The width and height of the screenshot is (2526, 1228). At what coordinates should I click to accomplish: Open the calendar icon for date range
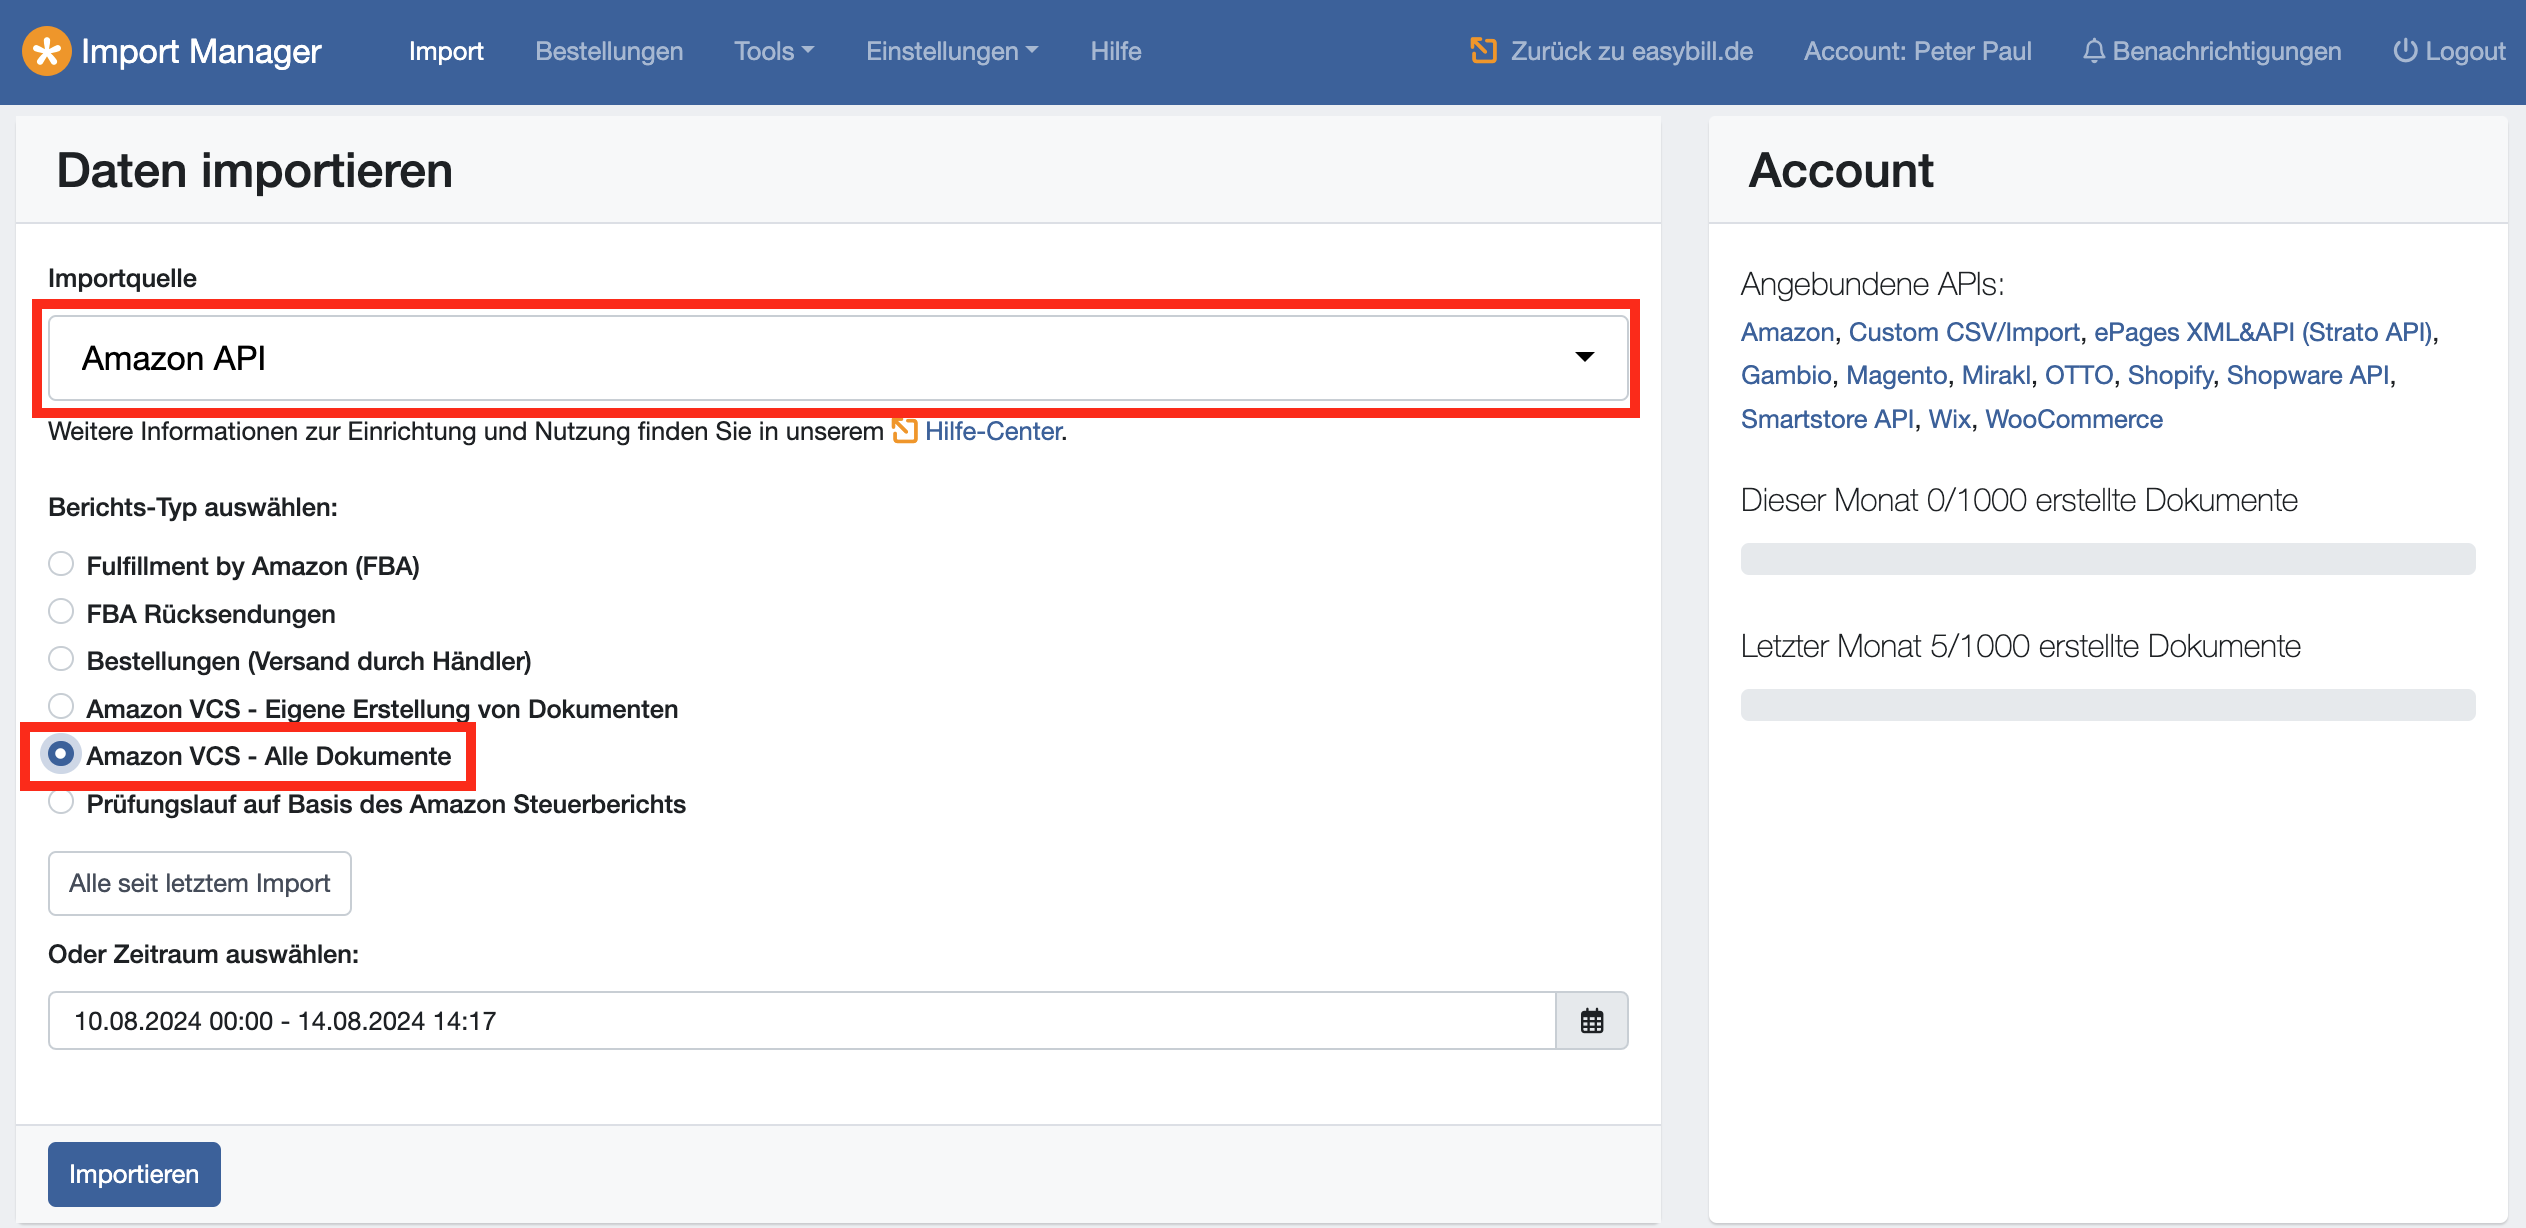[x=1592, y=1021]
